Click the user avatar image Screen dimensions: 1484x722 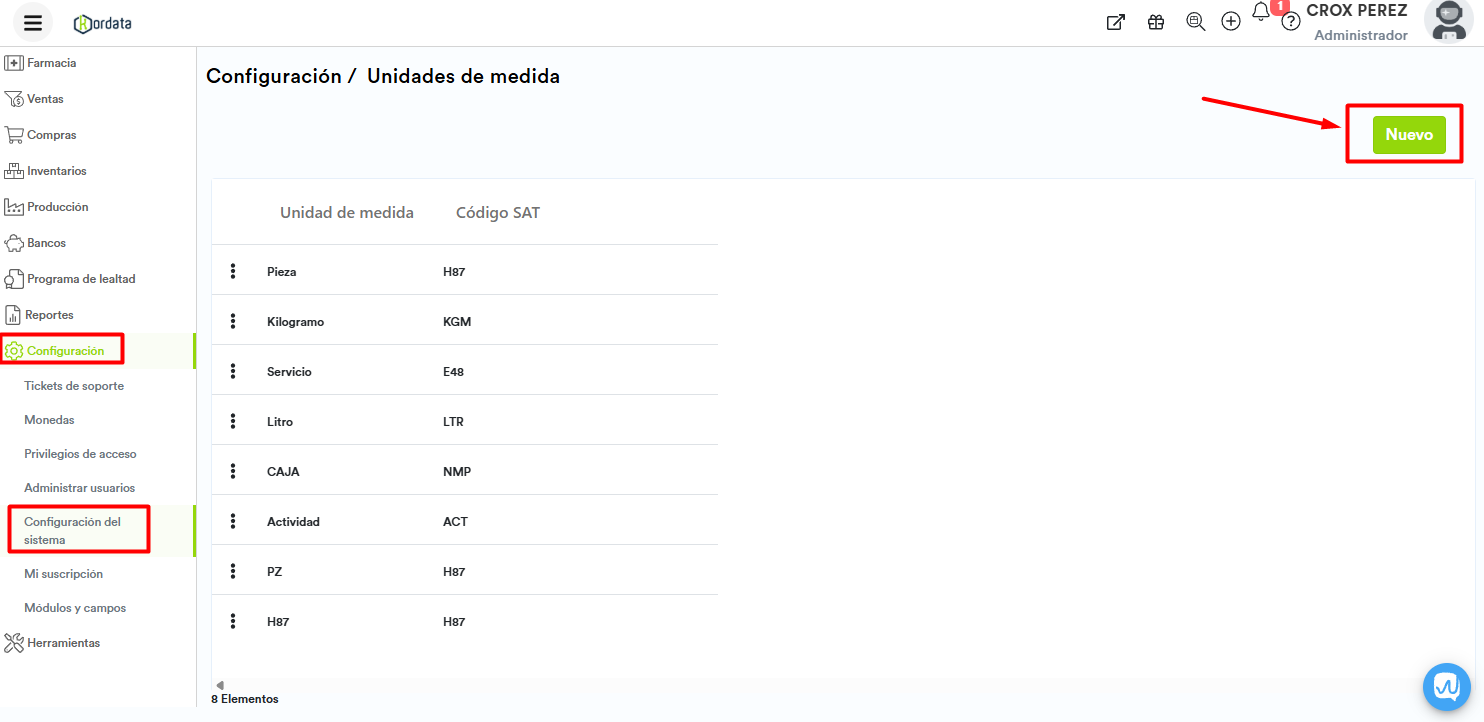[x=1448, y=21]
